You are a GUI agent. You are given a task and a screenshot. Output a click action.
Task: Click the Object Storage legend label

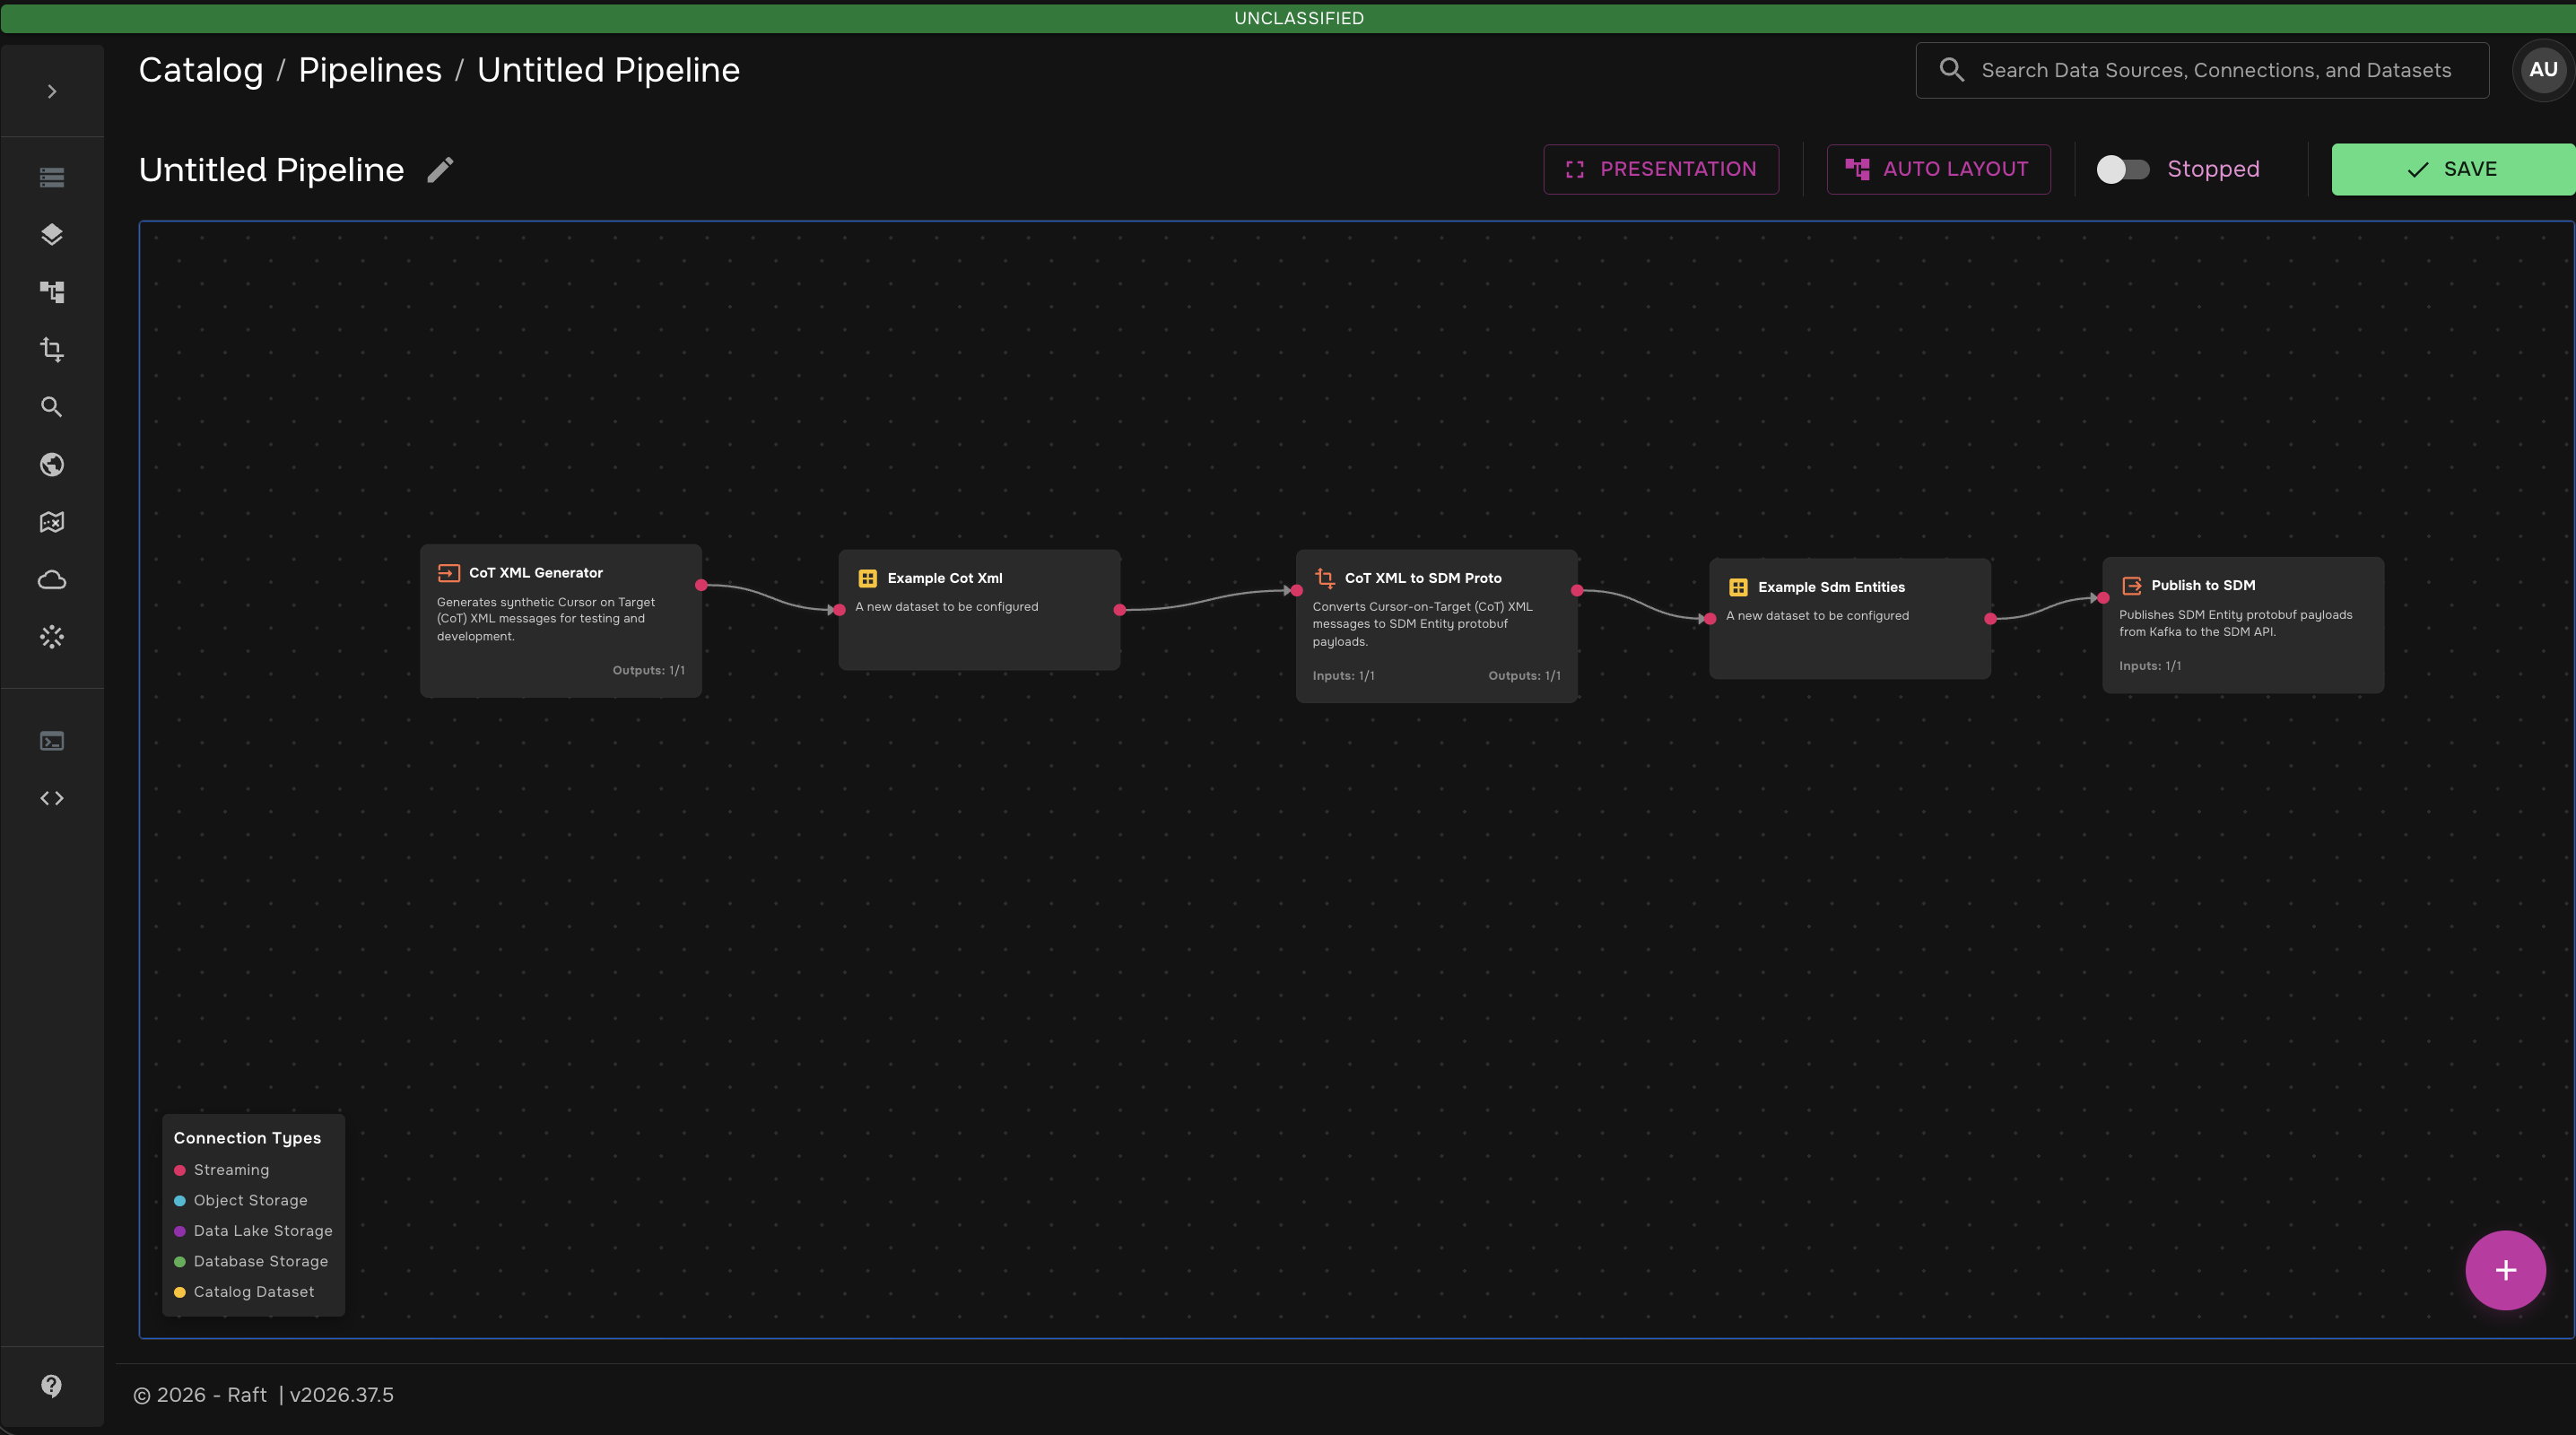[251, 1200]
